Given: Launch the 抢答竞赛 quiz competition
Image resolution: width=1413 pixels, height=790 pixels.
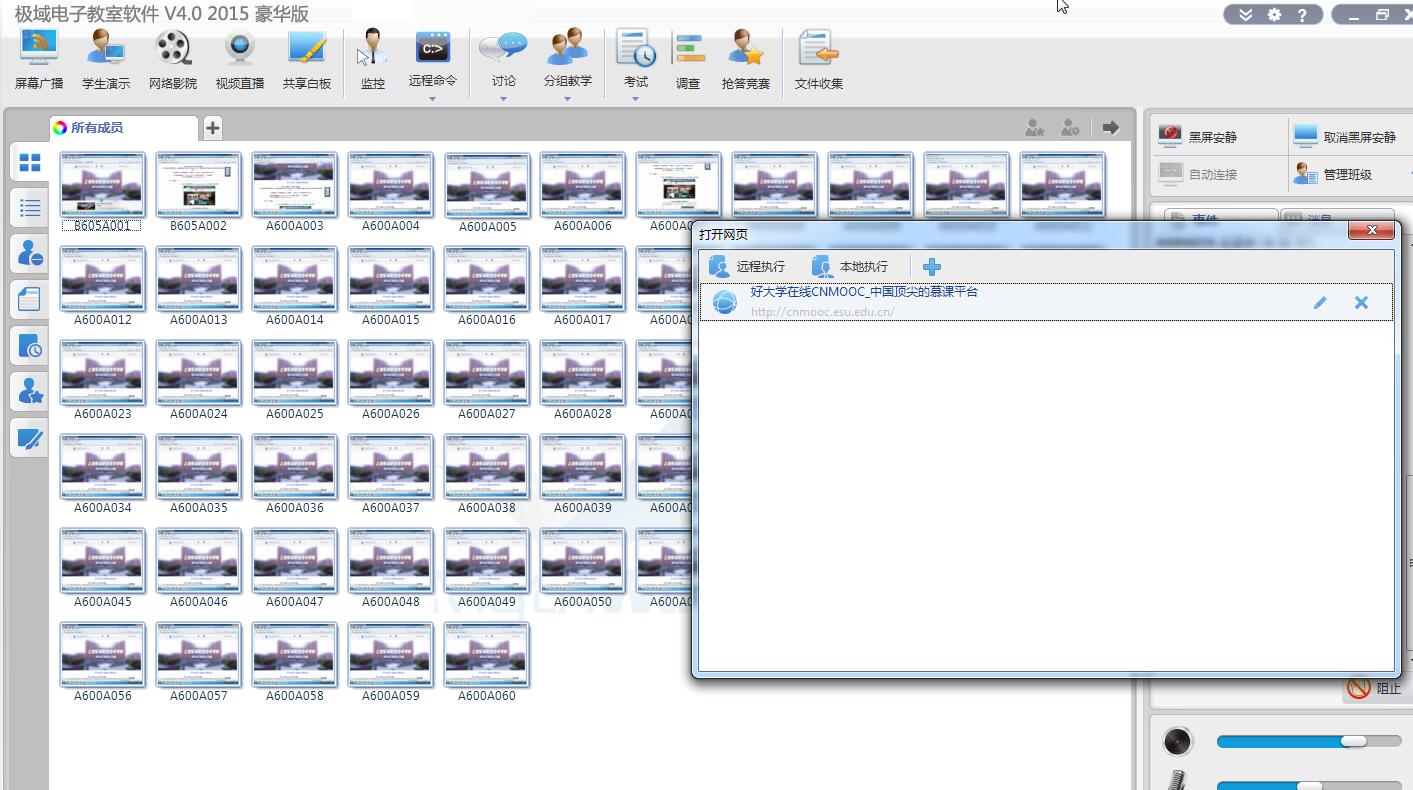Looking at the screenshot, I should point(745,60).
